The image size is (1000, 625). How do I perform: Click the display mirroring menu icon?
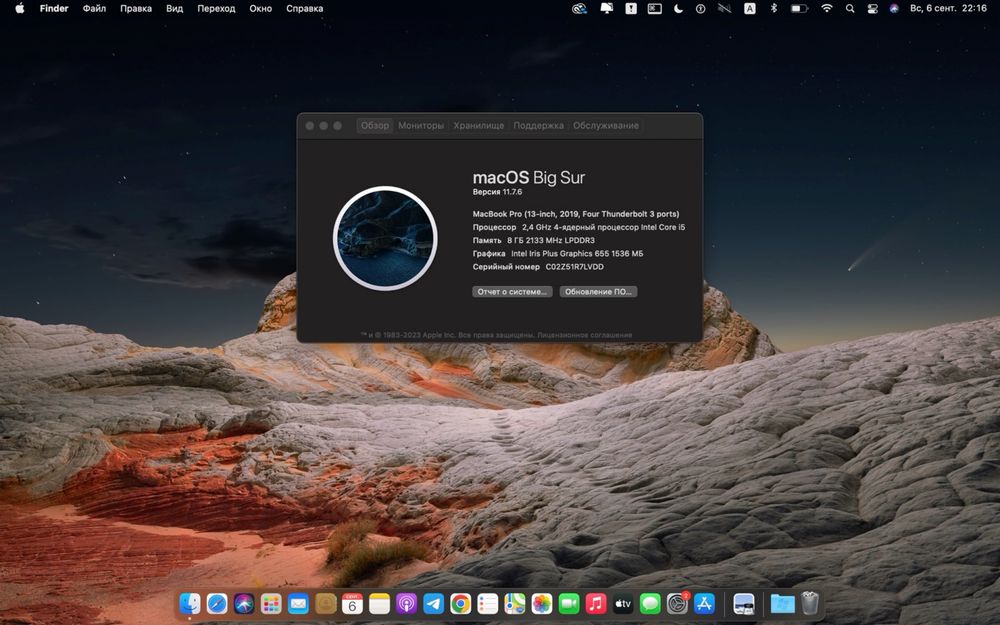click(607, 8)
